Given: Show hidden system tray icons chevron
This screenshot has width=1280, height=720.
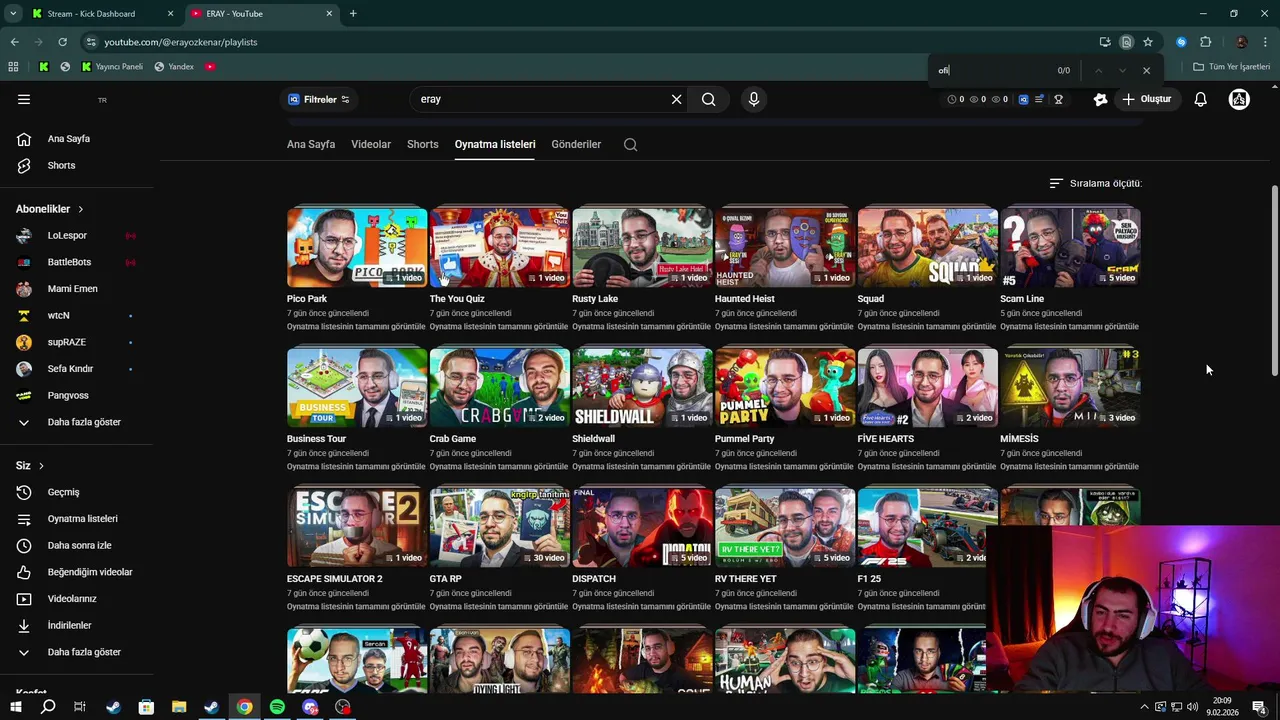Looking at the screenshot, I should click(1144, 707).
